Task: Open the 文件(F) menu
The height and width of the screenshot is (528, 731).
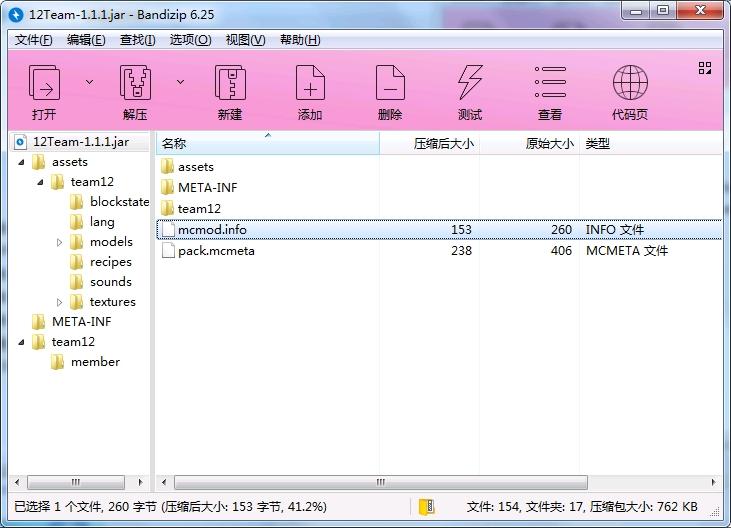Action: [33, 40]
